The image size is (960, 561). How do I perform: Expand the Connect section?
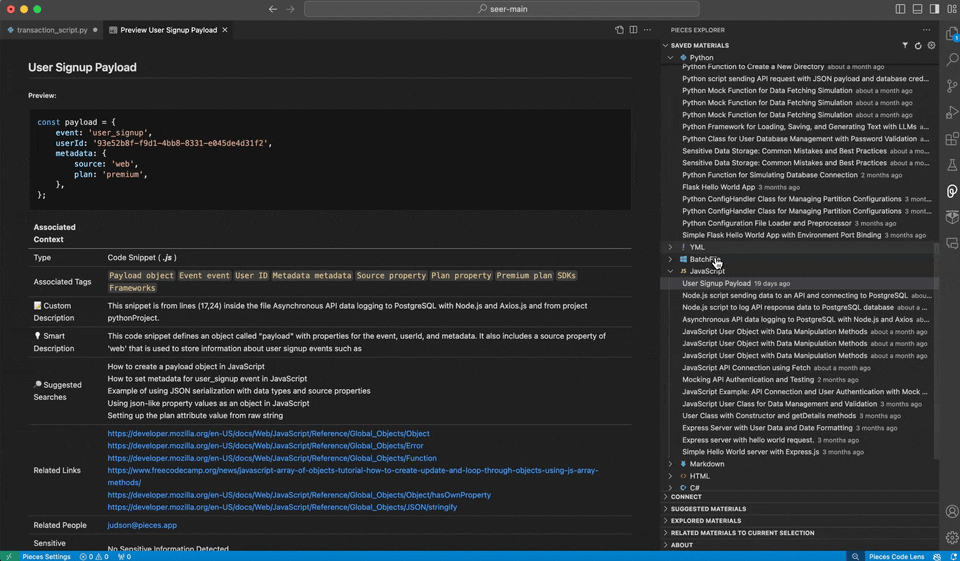(800, 497)
